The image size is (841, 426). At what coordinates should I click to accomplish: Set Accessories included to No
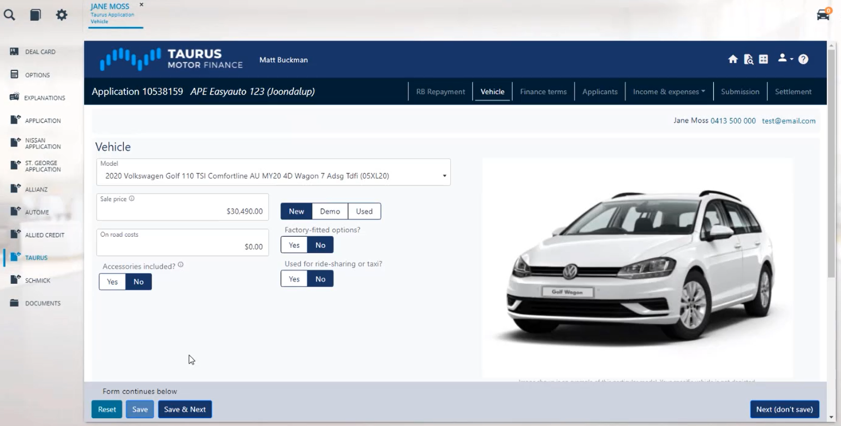point(138,282)
